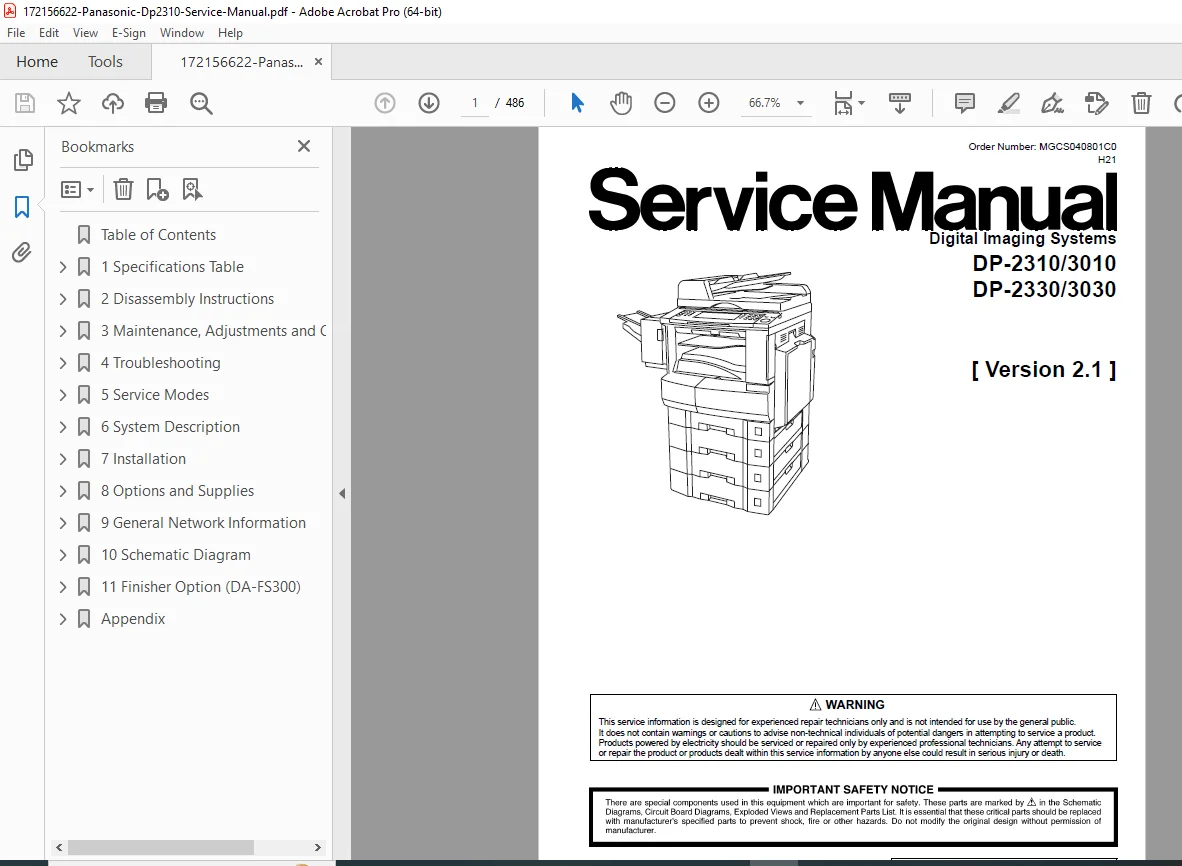Image resolution: width=1182 pixels, height=866 pixels.
Task: Zoom out with minus icon
Action: [664, 103]
